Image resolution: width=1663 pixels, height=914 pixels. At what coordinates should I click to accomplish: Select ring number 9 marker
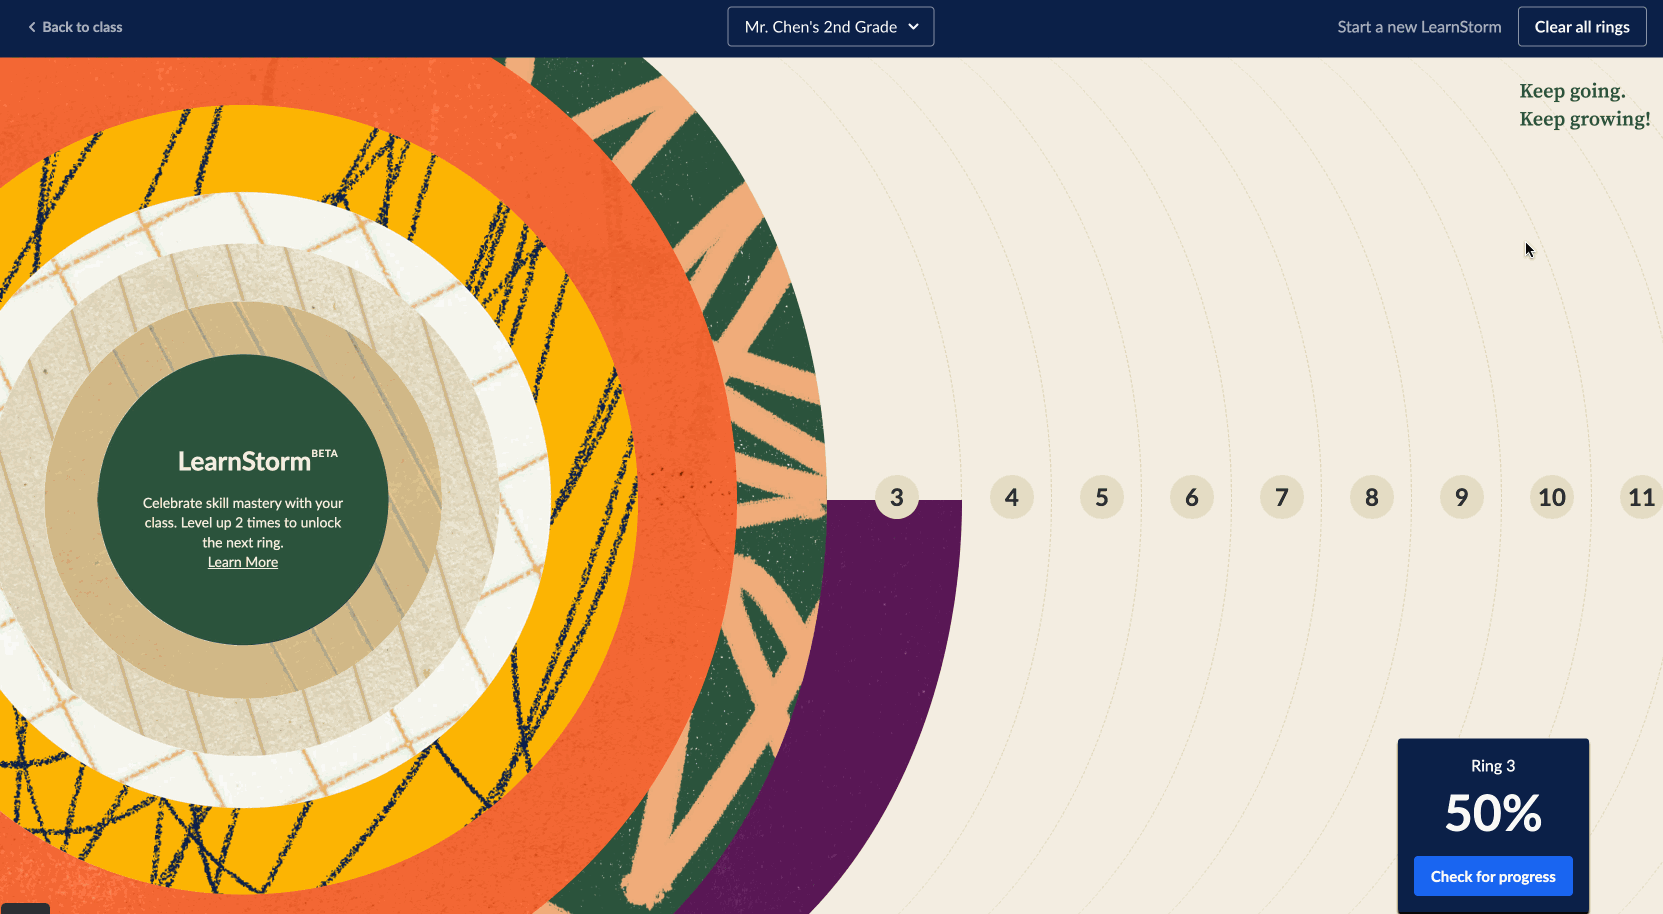pos(1461,497)
